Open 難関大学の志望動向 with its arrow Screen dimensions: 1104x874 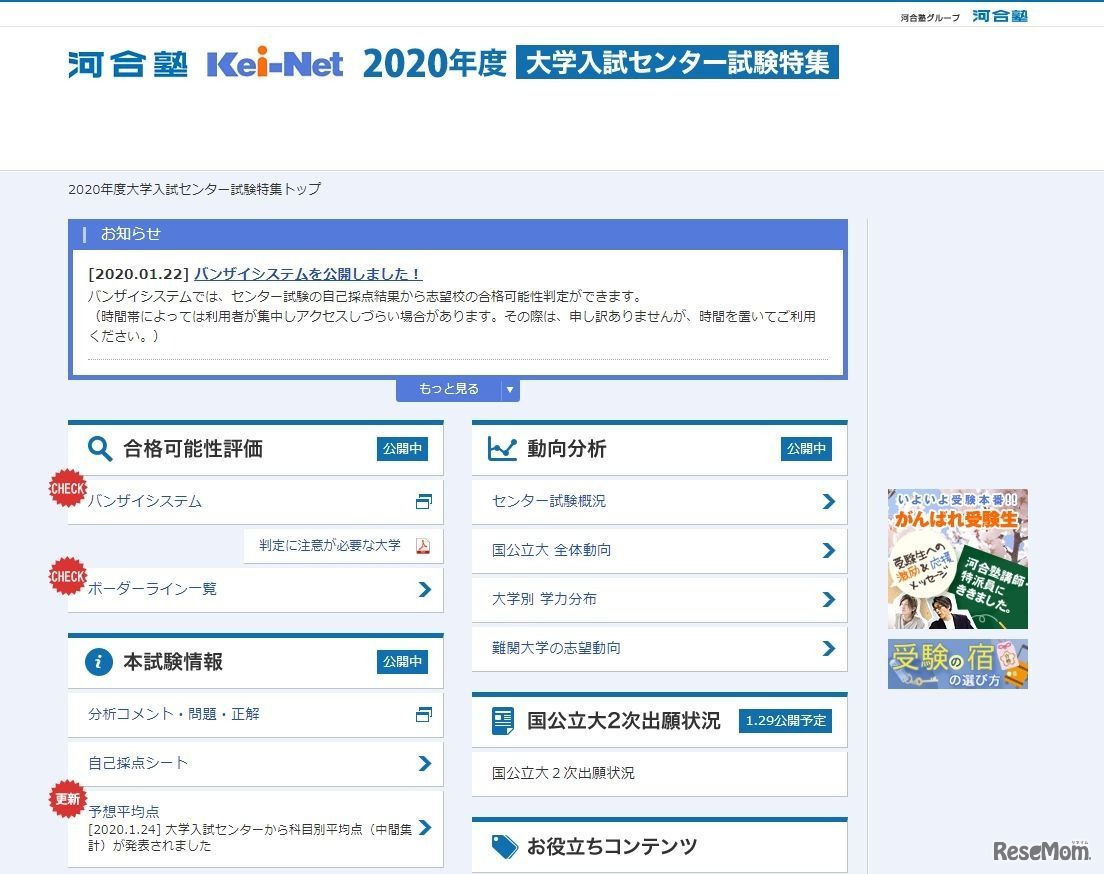(828, 648)
